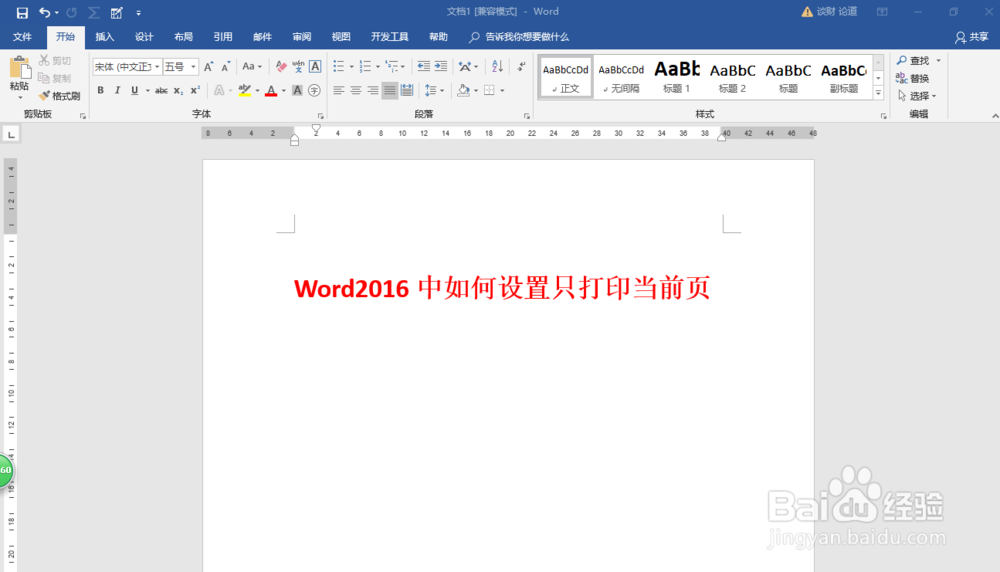Click the Increase Indent icon

(x=441, y=66)
